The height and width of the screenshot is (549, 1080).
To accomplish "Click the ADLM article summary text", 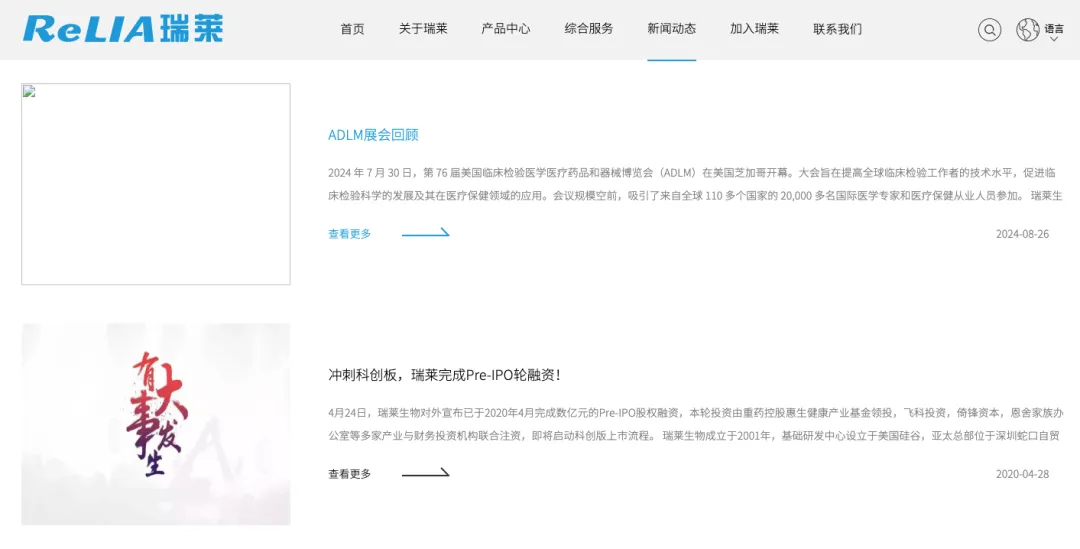I will click(x=696, y=184).
